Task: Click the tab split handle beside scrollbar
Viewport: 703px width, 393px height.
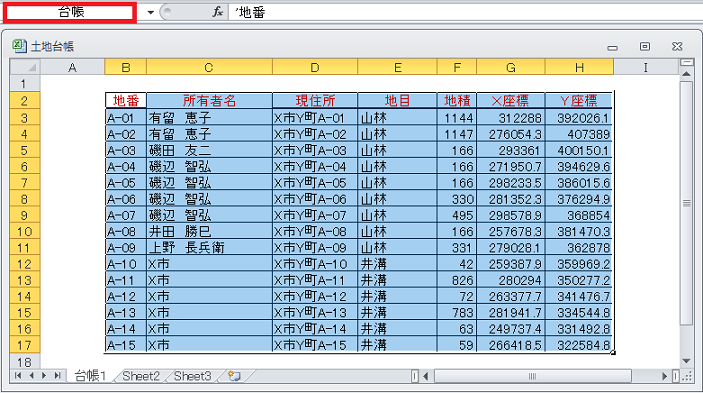Action: (x=415, y=376)
